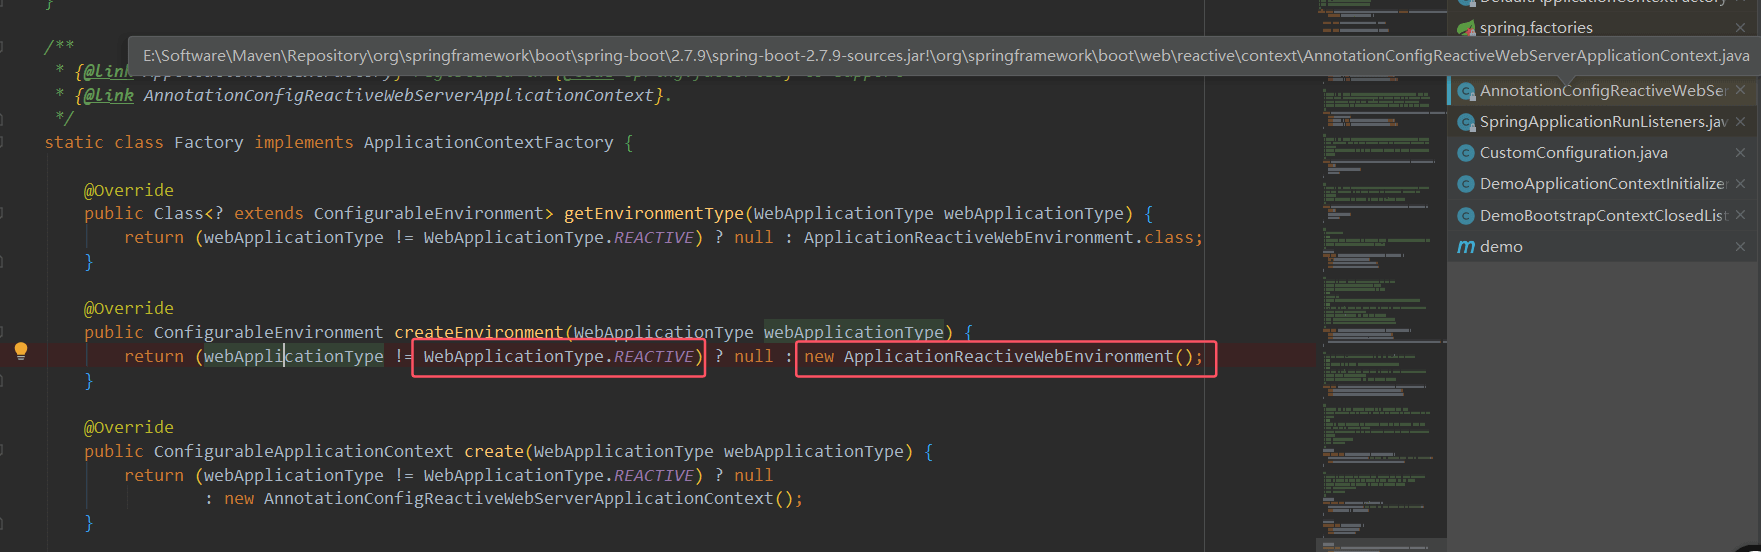This screenshot has height=552, width=1761.
Task: Click the class icon beside DemoBootstrapContextClosedList
Action: tap(1466, 216)
